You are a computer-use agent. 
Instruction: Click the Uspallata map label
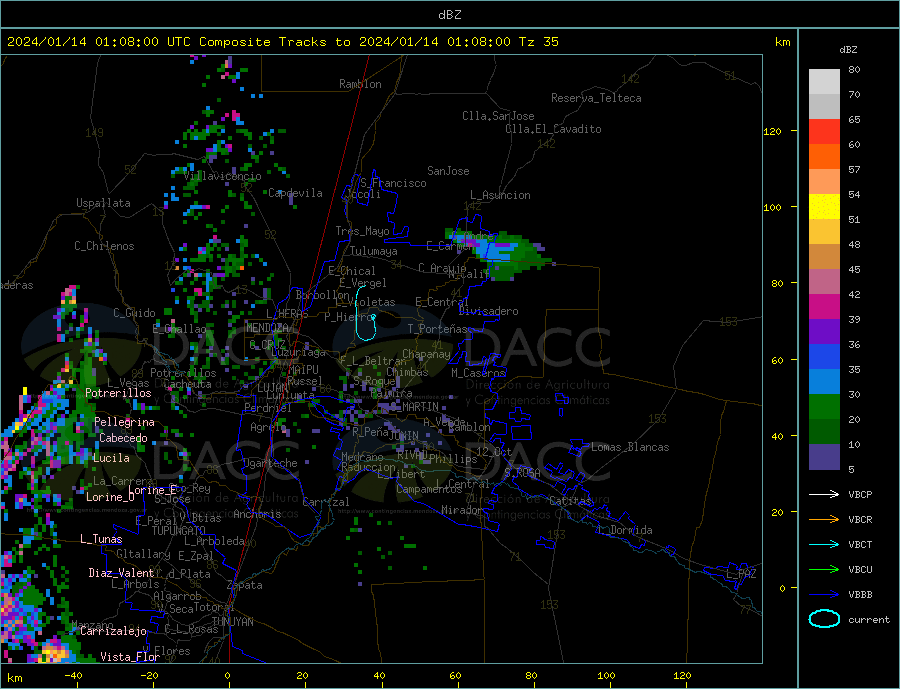(103, 203)
